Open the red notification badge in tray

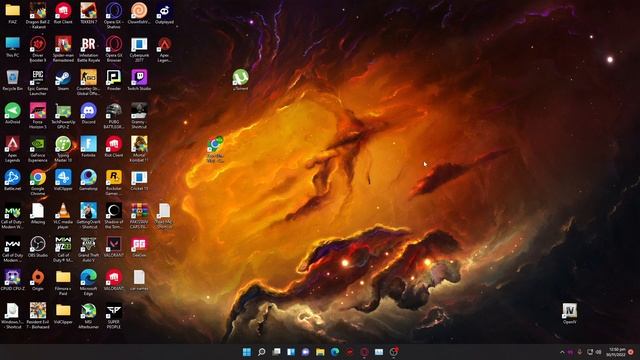point(631,352)
